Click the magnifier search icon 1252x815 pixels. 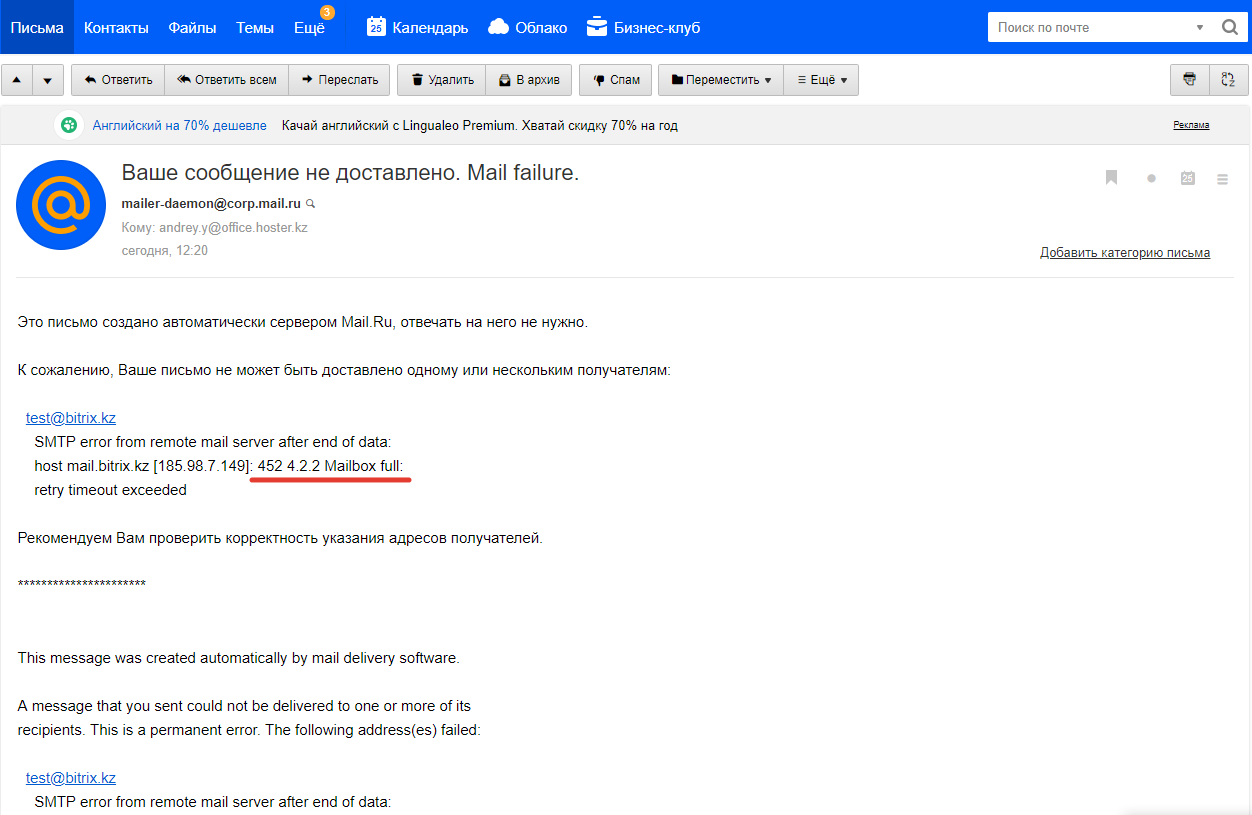pyautogui.click(x=1230, y=28)
